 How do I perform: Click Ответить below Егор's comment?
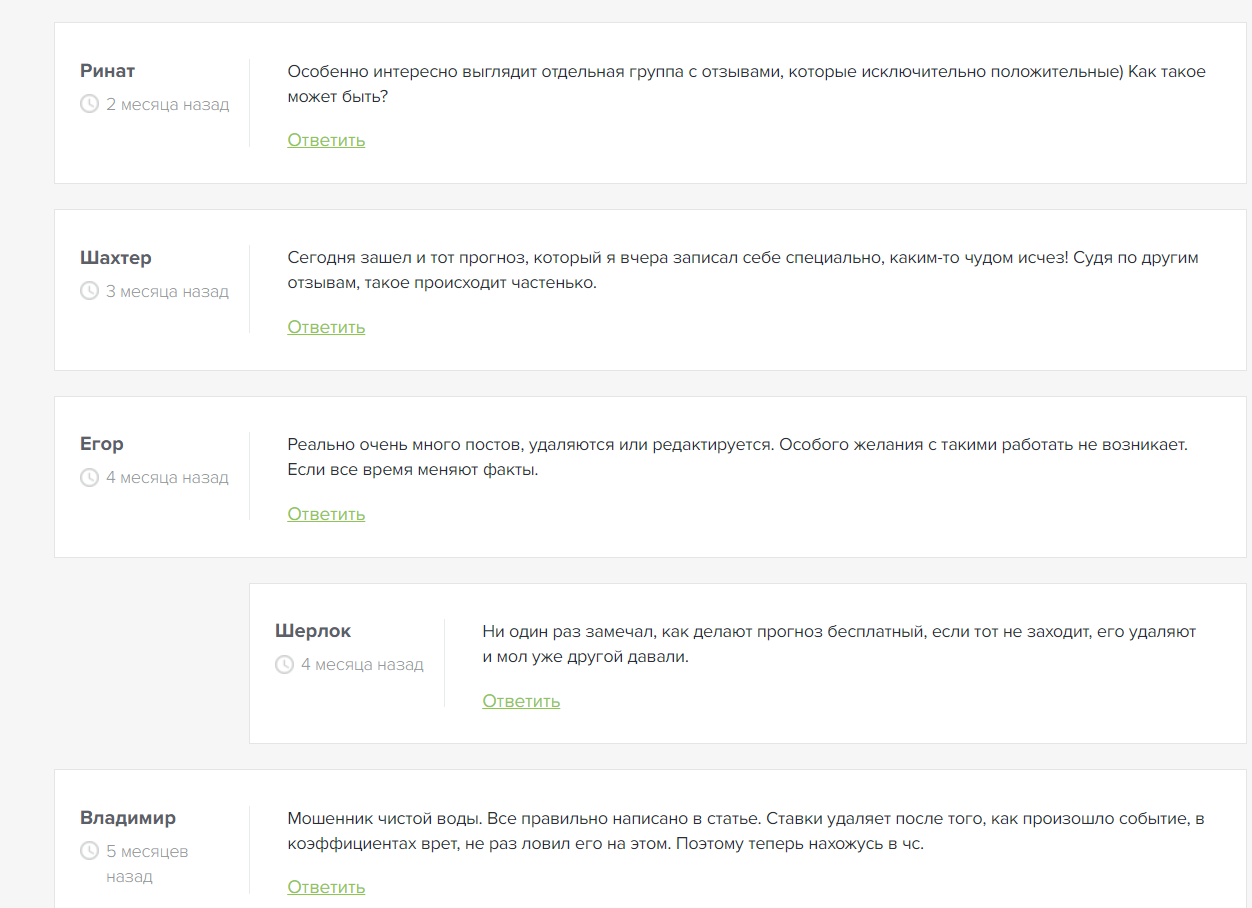point(326,514)
